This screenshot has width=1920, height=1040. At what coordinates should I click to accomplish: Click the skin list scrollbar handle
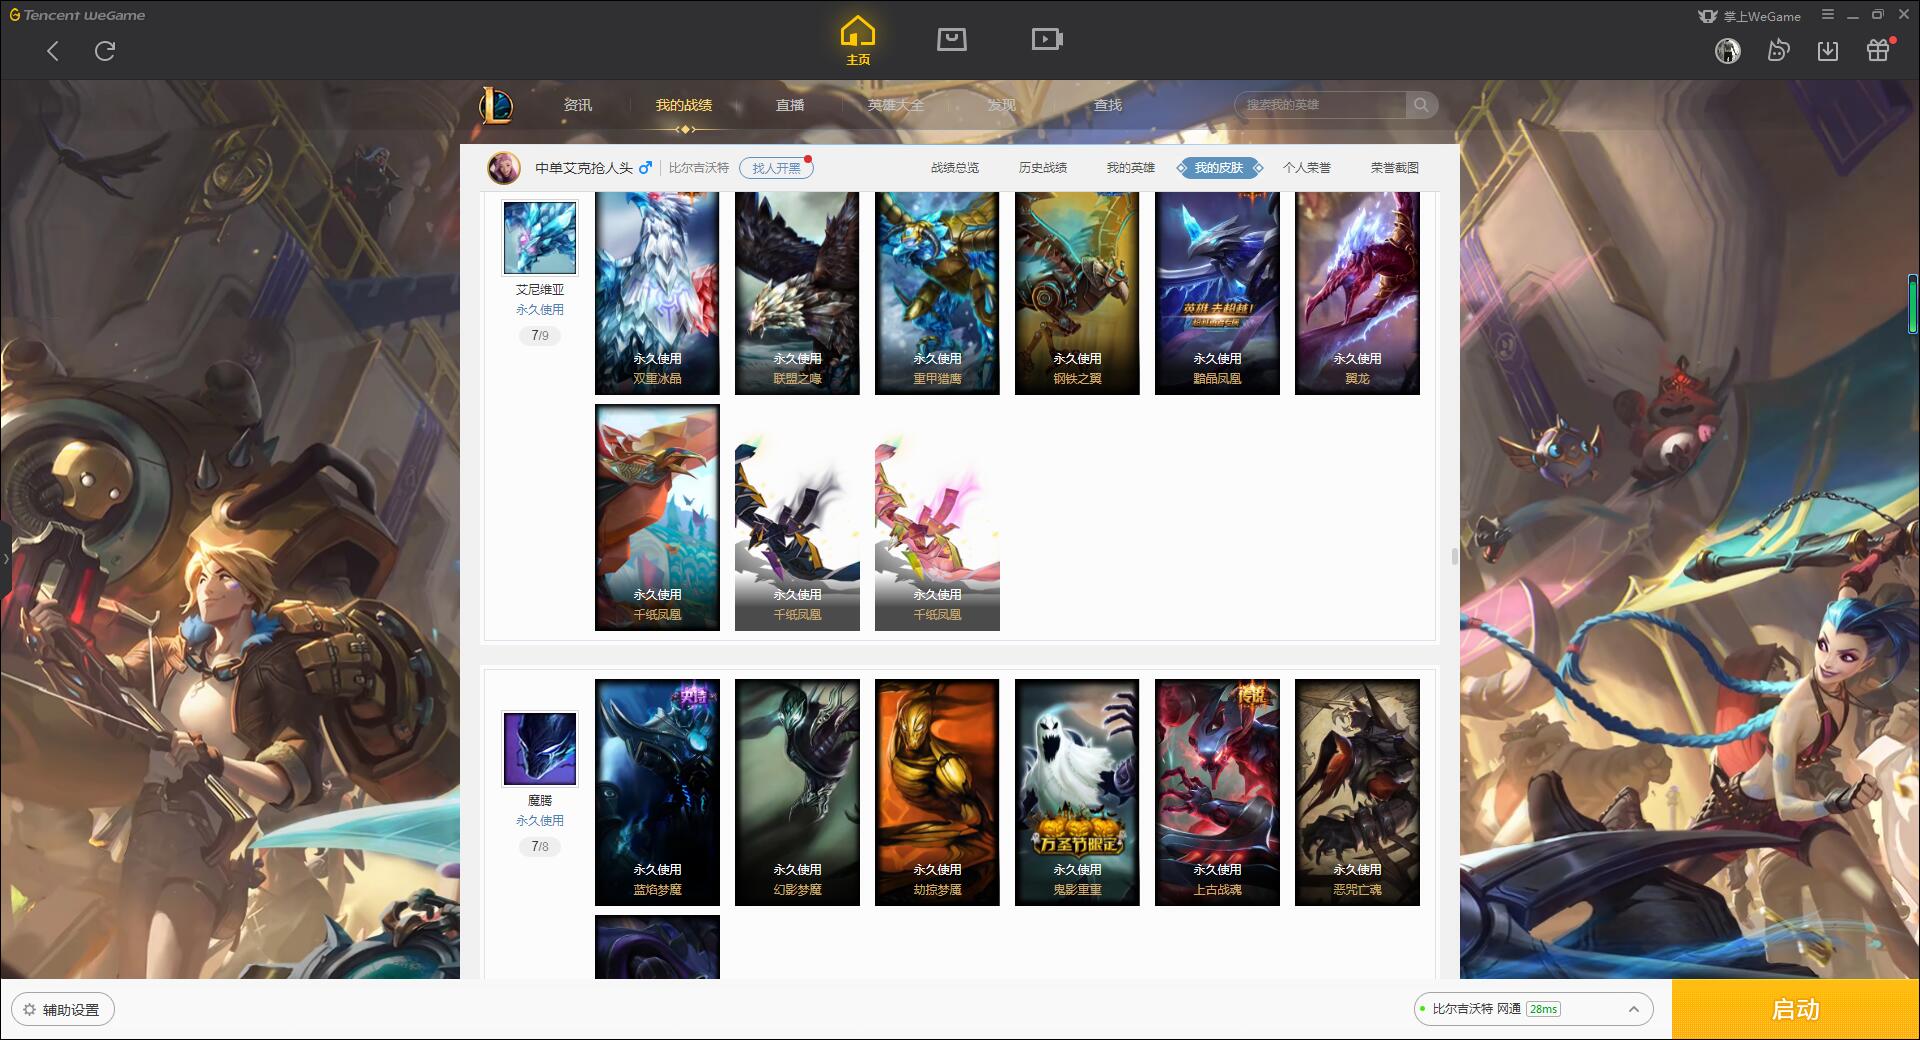[x=1454, y=556]
